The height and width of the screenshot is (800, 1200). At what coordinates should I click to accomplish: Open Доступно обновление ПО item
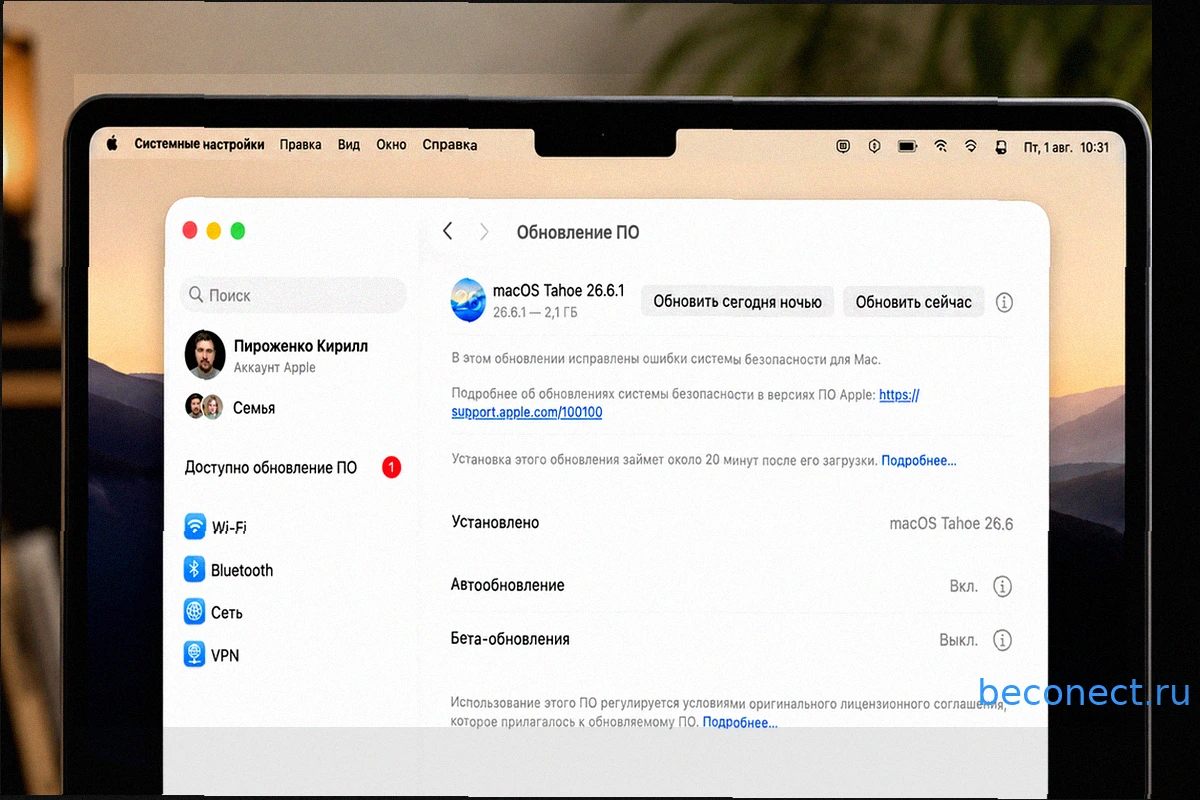[292, 467]
